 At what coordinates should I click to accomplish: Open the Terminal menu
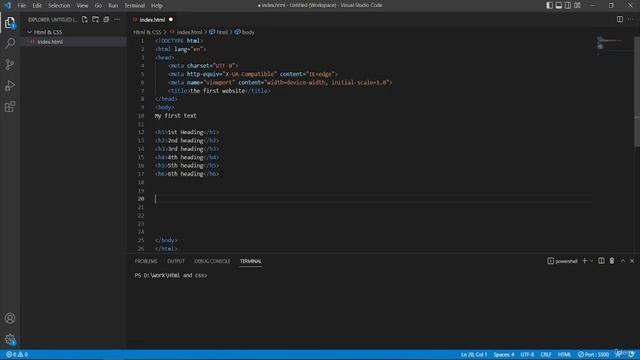(x=135, y=5)
